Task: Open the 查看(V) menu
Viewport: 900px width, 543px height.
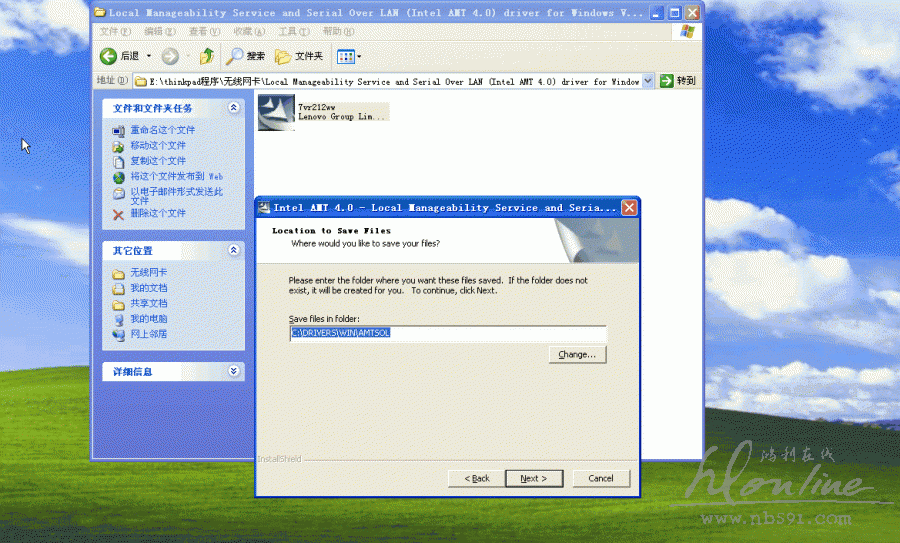Action: (x=204, y=32)
